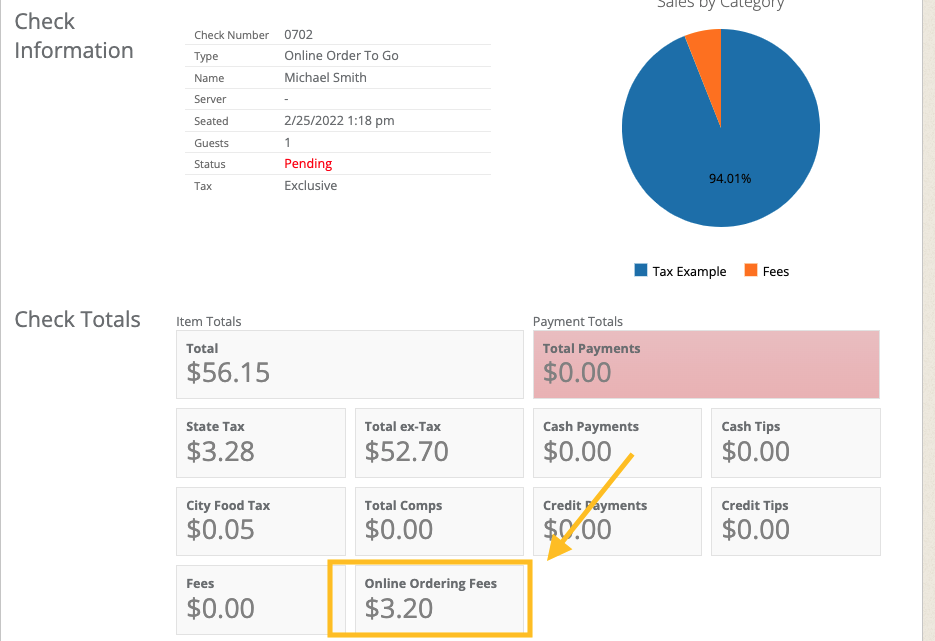The height and width of the screenshot is (641, 935).
Task: Click the Exclusive tax value
Action: tap(310, 185)
